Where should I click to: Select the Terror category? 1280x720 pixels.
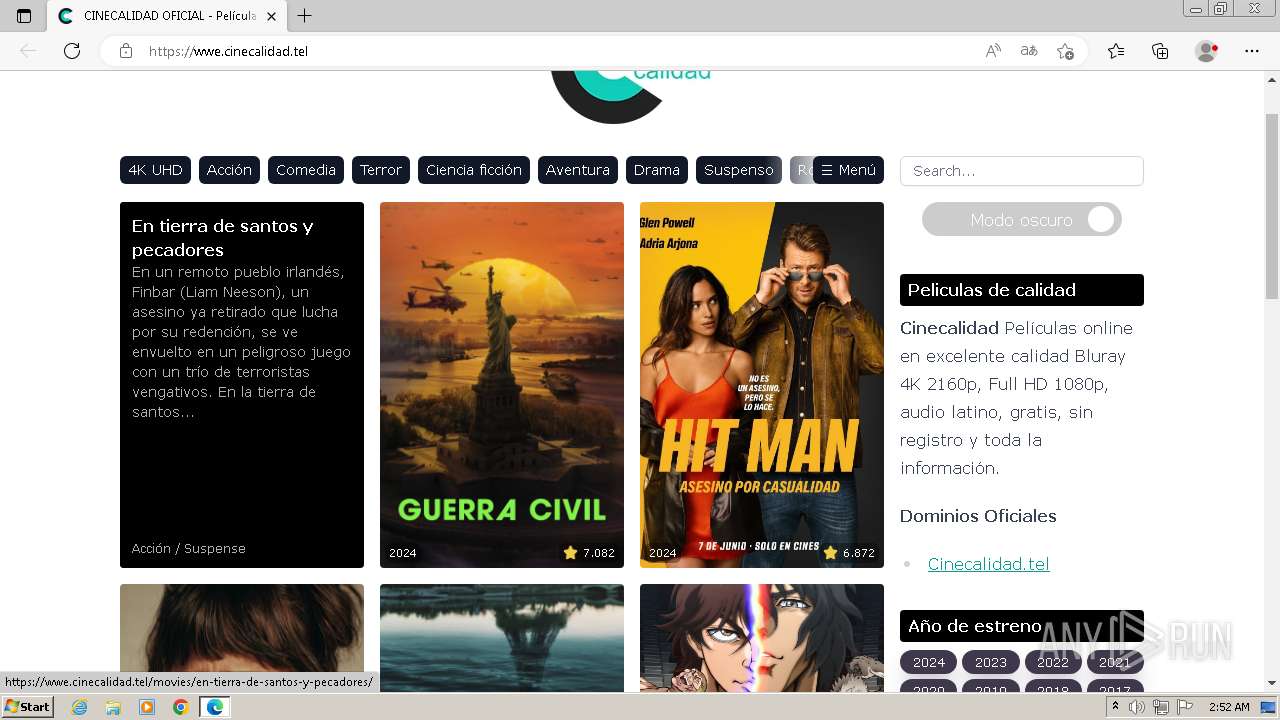(x=381, y=170)
